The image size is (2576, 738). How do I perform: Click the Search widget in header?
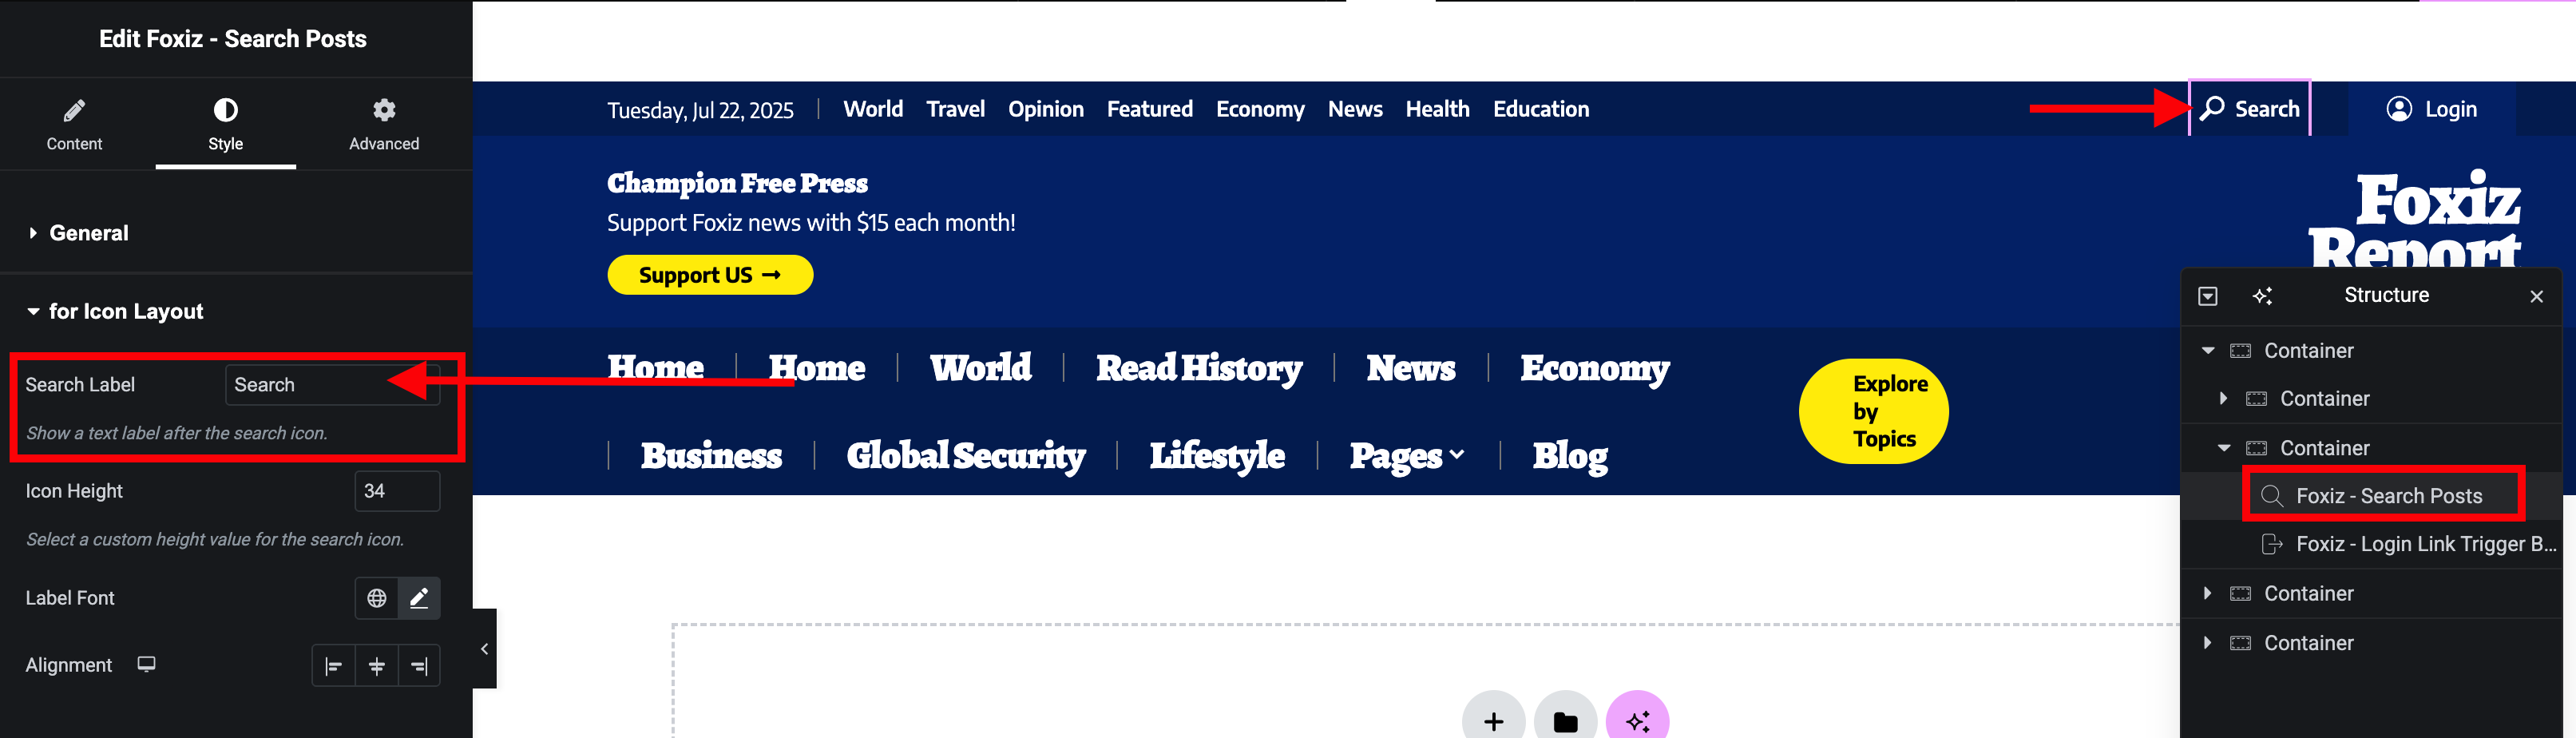click(x=2250, y=109)
